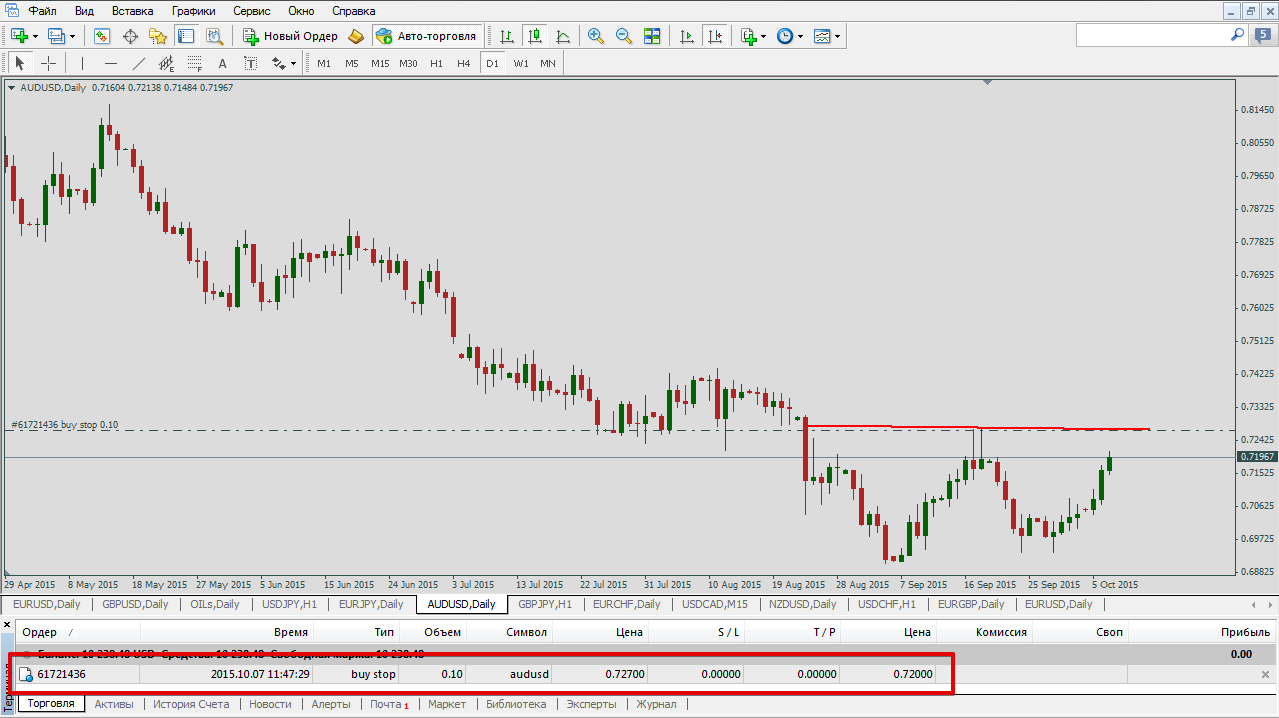
Task: Switch chart to line chart mode
Action: tap(563, 36)
